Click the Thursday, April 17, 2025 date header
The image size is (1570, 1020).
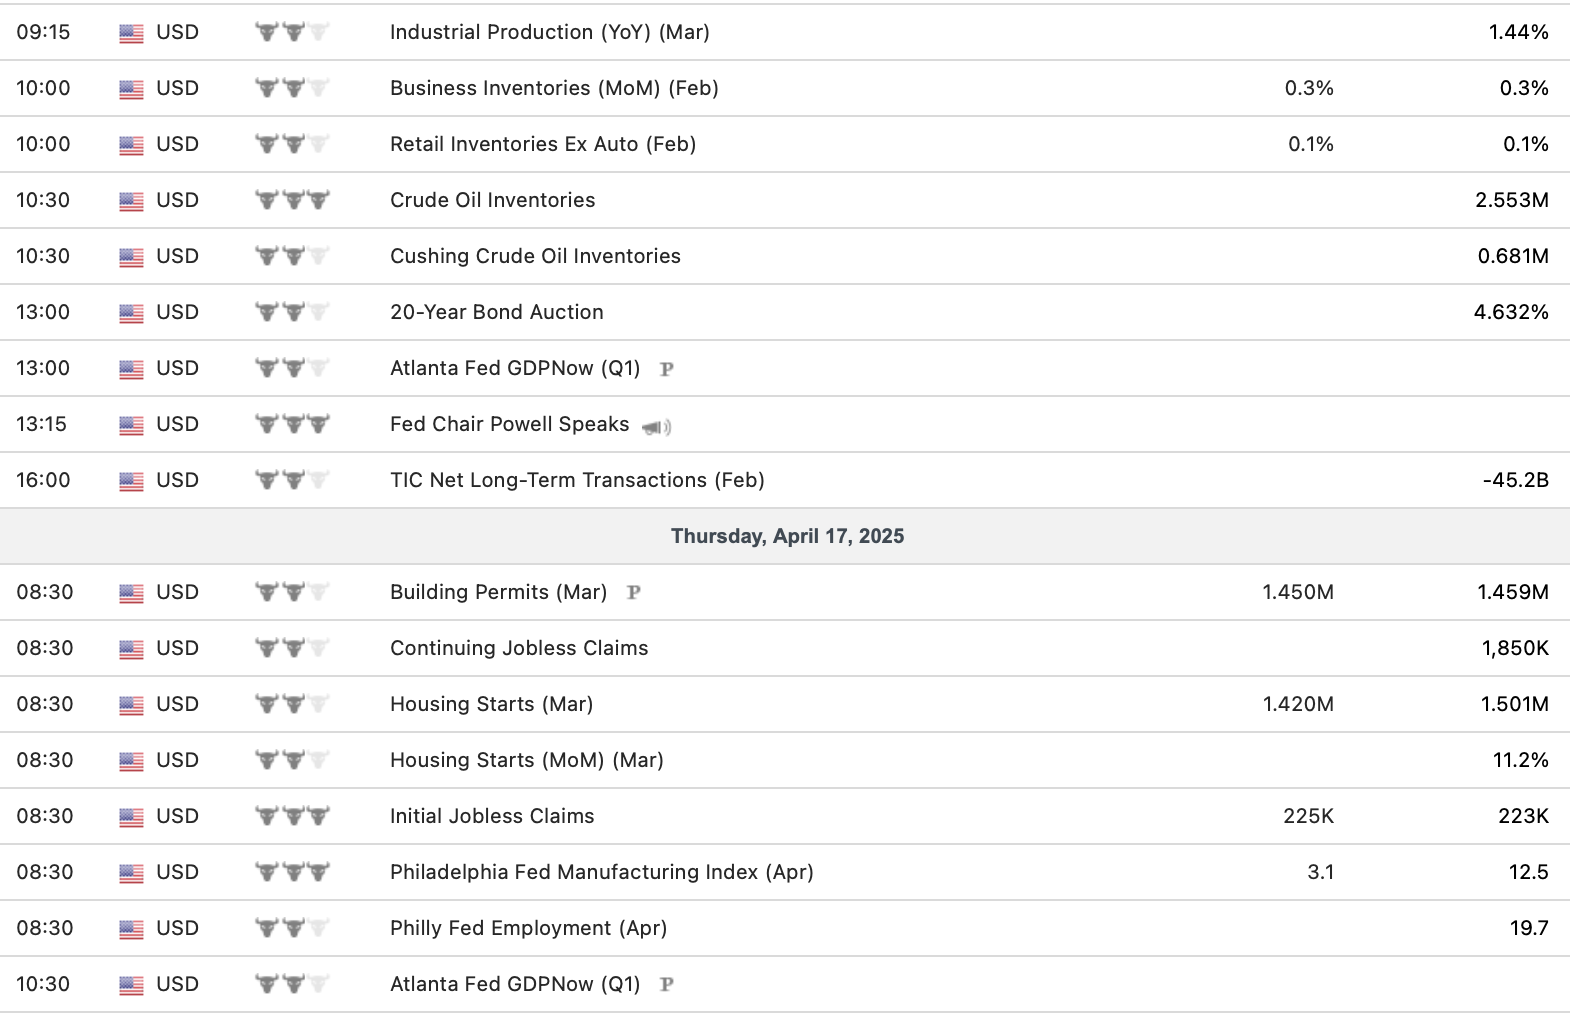[787, 536]
